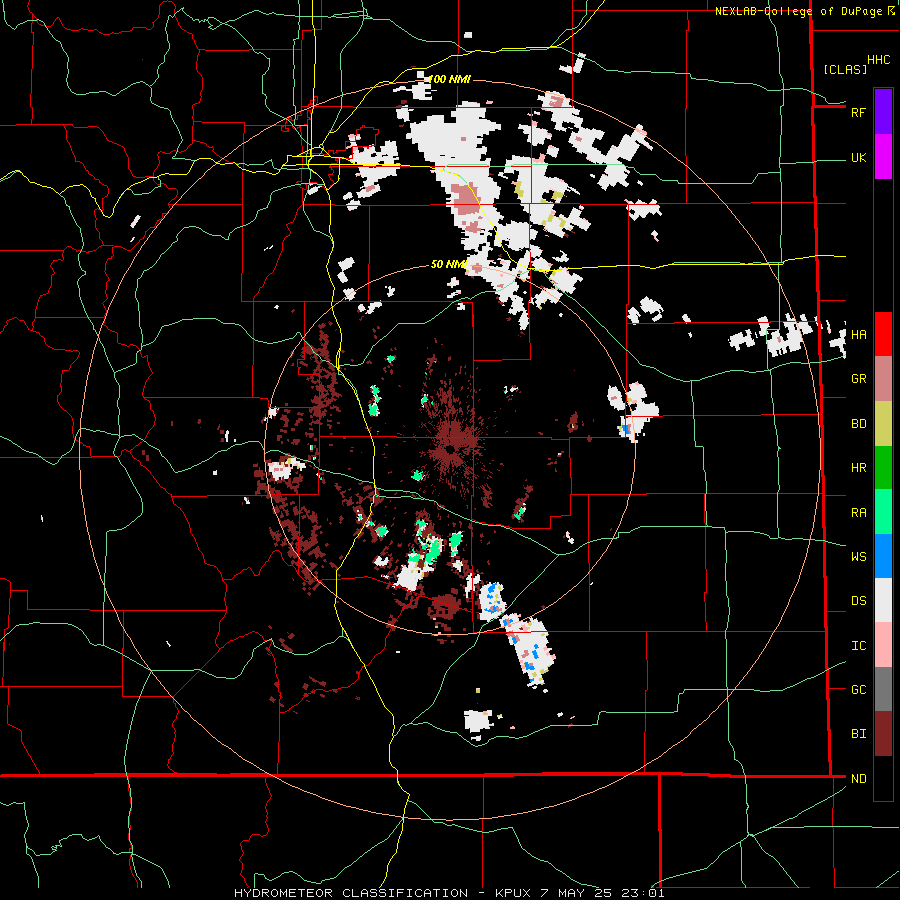Click the dusty pink GR legend swatch
The height and width of the screenshot is (900, 900).
[883, 379]
